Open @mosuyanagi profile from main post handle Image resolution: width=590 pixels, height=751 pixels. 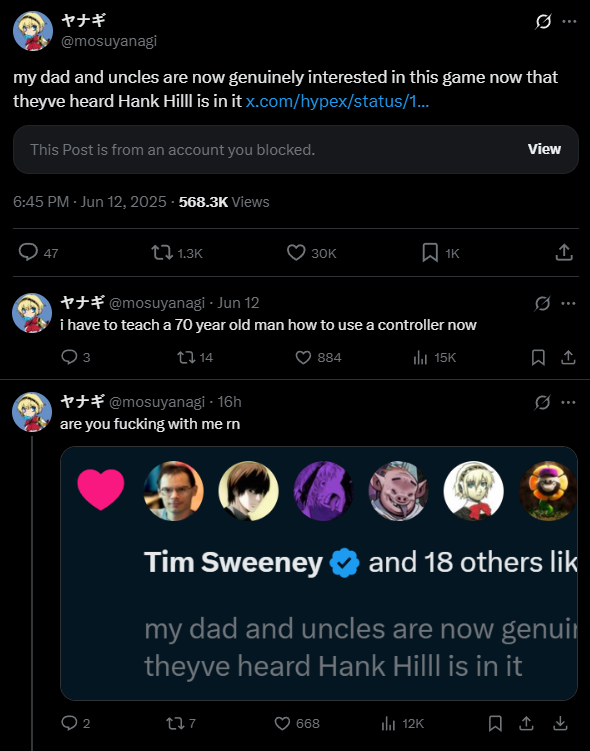tap(109, 41)
